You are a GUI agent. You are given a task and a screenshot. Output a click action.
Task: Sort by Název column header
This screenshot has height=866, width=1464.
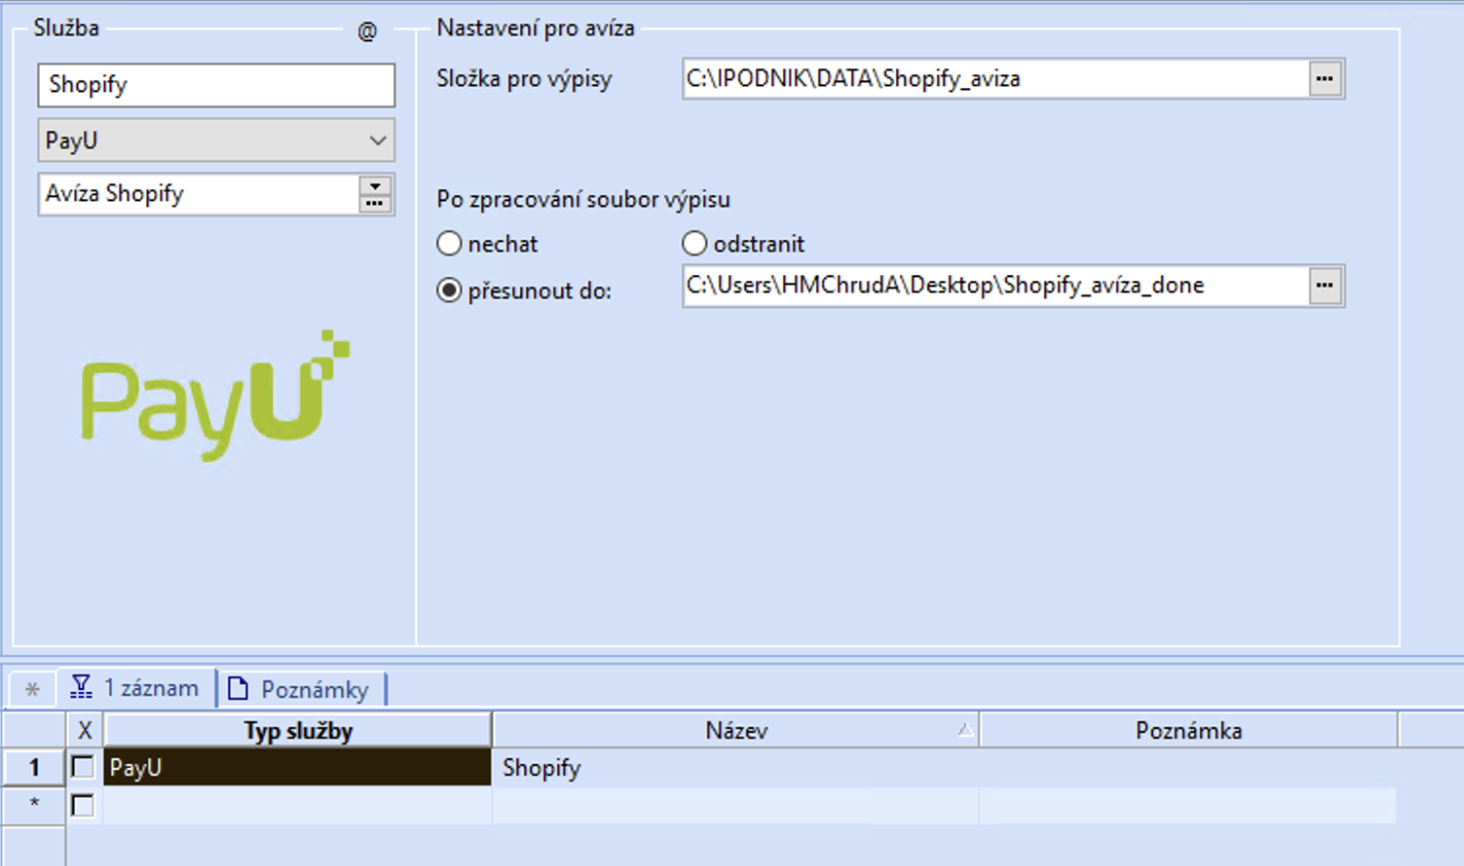735,731
